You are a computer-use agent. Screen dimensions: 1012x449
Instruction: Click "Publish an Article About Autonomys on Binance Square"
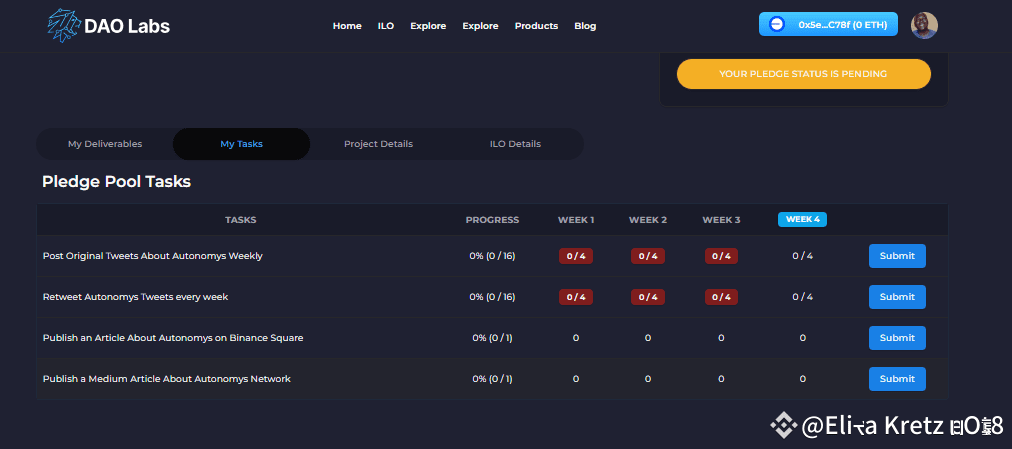[x=173, y=337]
